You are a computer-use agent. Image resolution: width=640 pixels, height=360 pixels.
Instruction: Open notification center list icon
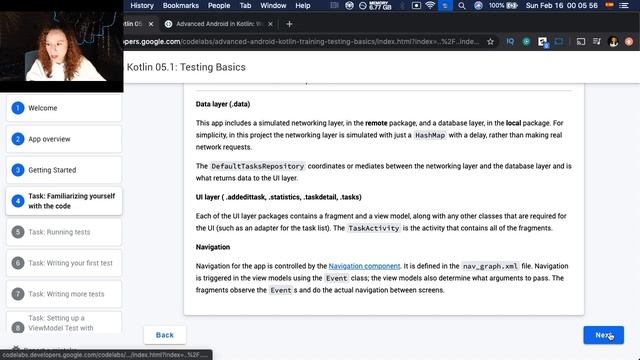[624, 5]
